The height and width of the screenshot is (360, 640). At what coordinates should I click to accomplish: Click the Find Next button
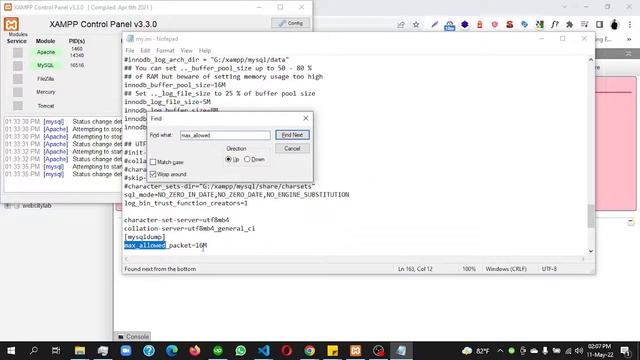tap(292, 135)
